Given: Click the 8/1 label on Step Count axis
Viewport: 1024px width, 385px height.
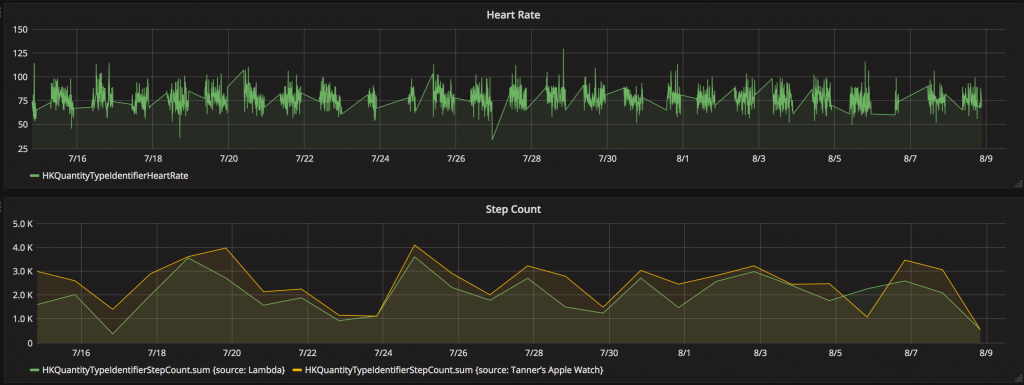Looking at the screenshot, I should [x=684, y=353].
